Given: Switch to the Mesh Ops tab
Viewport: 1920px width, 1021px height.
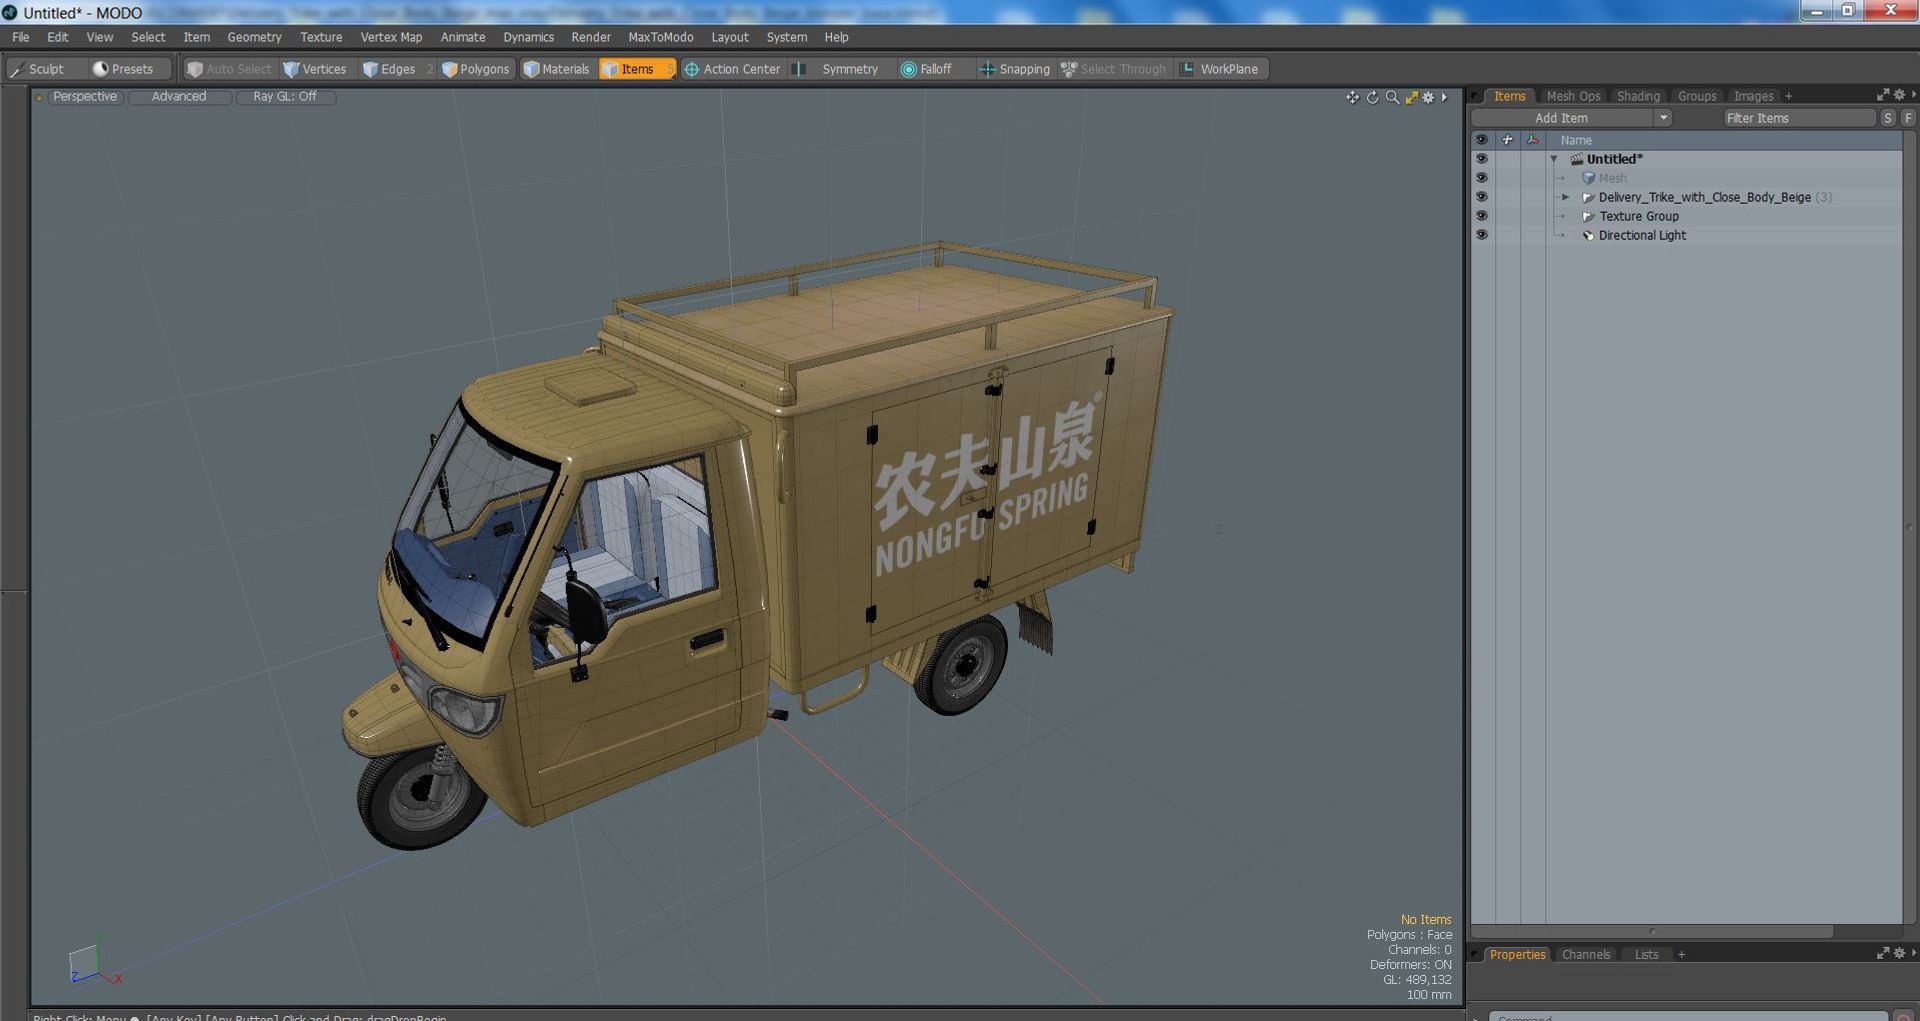Looking at the screenshot, I should click(x=1573, y=96).
